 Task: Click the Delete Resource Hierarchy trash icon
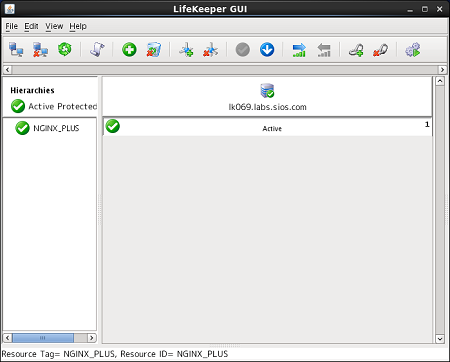154,50
